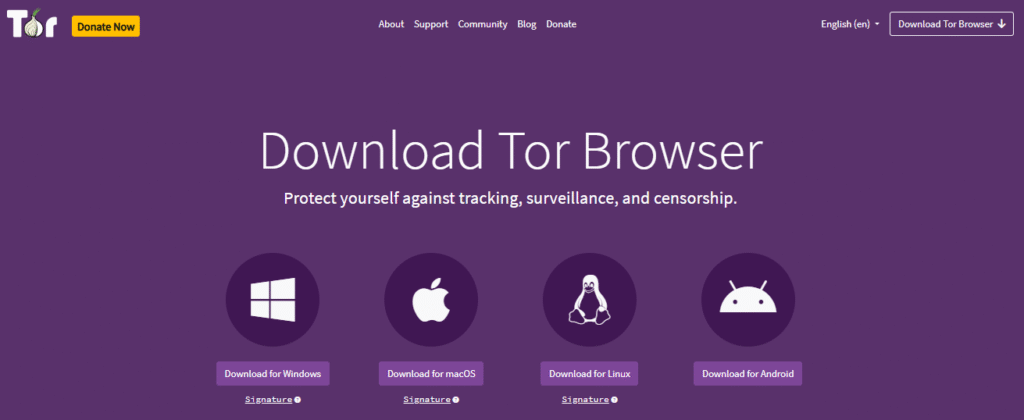The width and height of the screenshot is (1024, 420).
Task: Click the help icon beside macOS Signature
Action: tap(456, 400)
